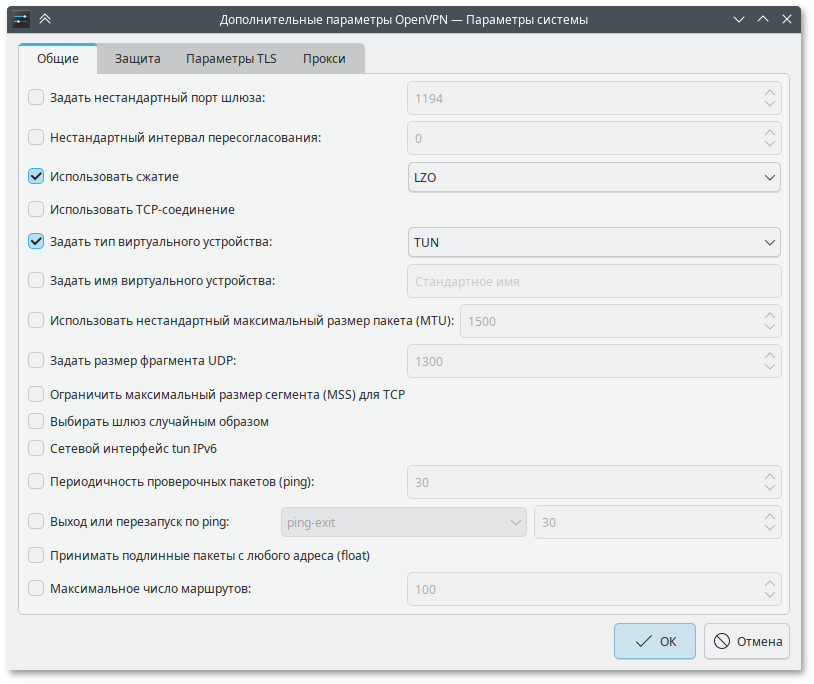Click the virtual device name text field
The height and width of the screenshot is (684, 814).
click(x=594, y=281)
